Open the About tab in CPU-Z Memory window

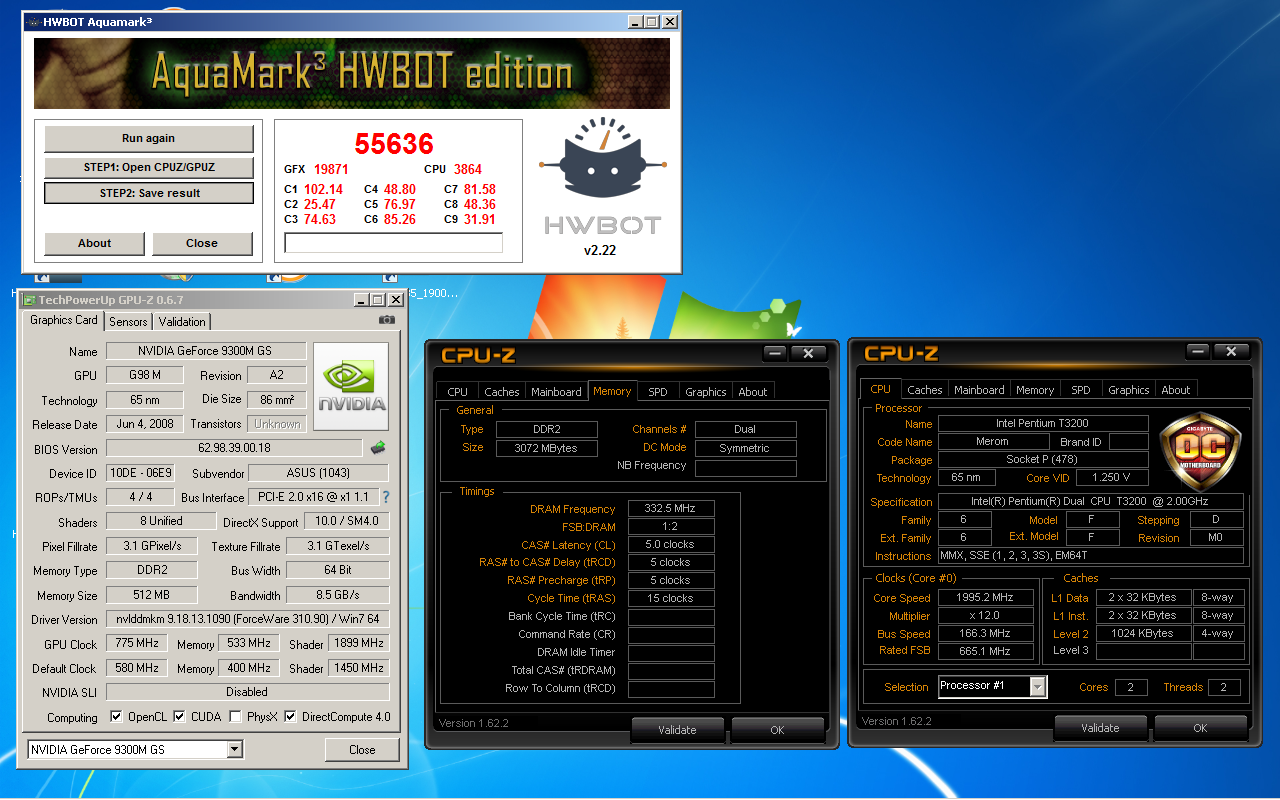point(753,392)
